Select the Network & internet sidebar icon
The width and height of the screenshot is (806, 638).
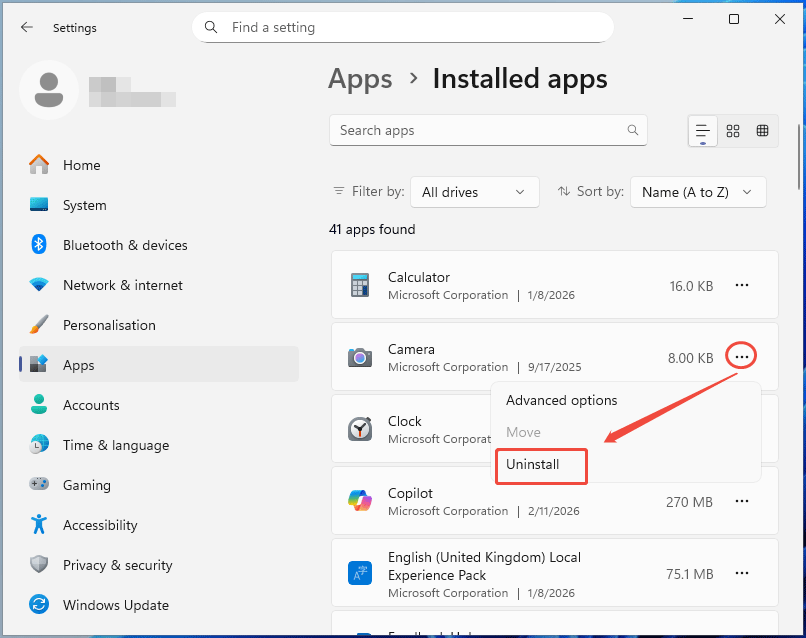pyautogui.click(x=41, y=285)
